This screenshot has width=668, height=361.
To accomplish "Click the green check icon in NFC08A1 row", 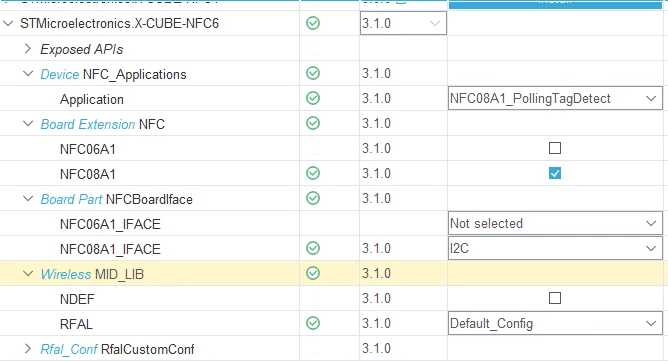I will (x=313, y=173).
